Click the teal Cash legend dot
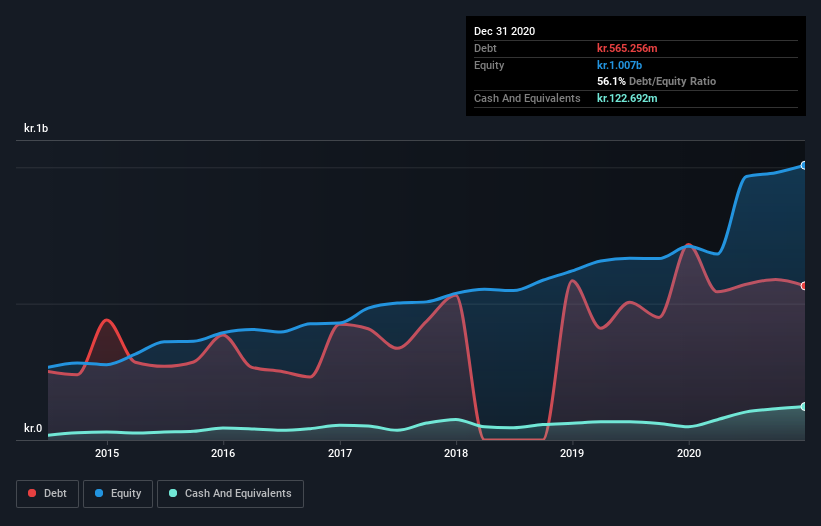 [x=173, y=493]
